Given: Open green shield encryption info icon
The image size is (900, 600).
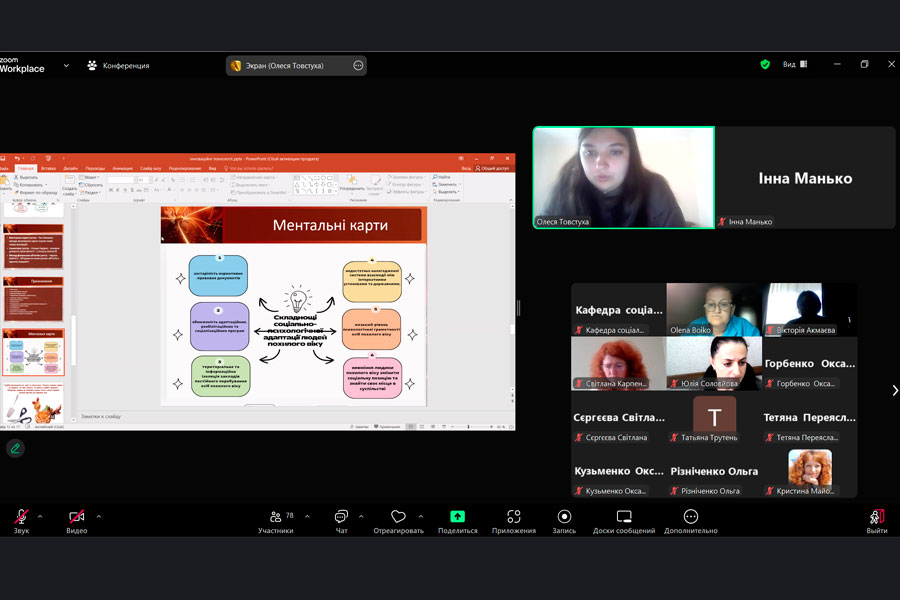Looking at the screenshot, I should point(765,65).
